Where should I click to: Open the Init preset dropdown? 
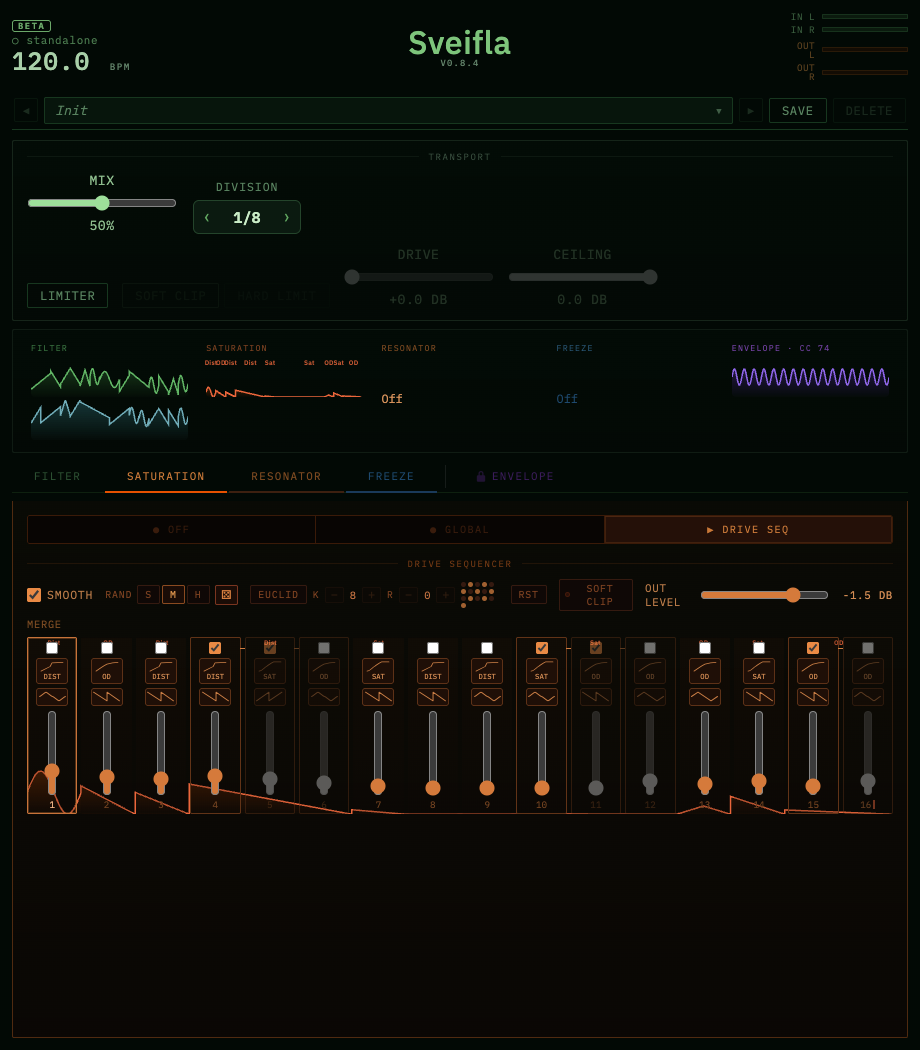388,110
